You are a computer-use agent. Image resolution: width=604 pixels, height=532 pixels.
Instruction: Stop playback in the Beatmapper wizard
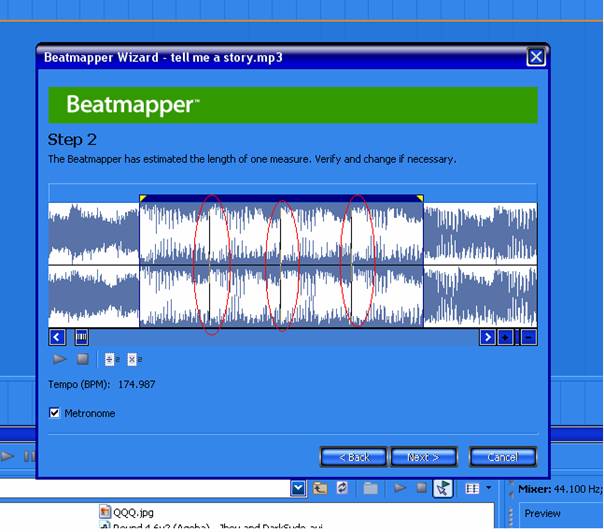pyautogui.click(x=83, y=359)
